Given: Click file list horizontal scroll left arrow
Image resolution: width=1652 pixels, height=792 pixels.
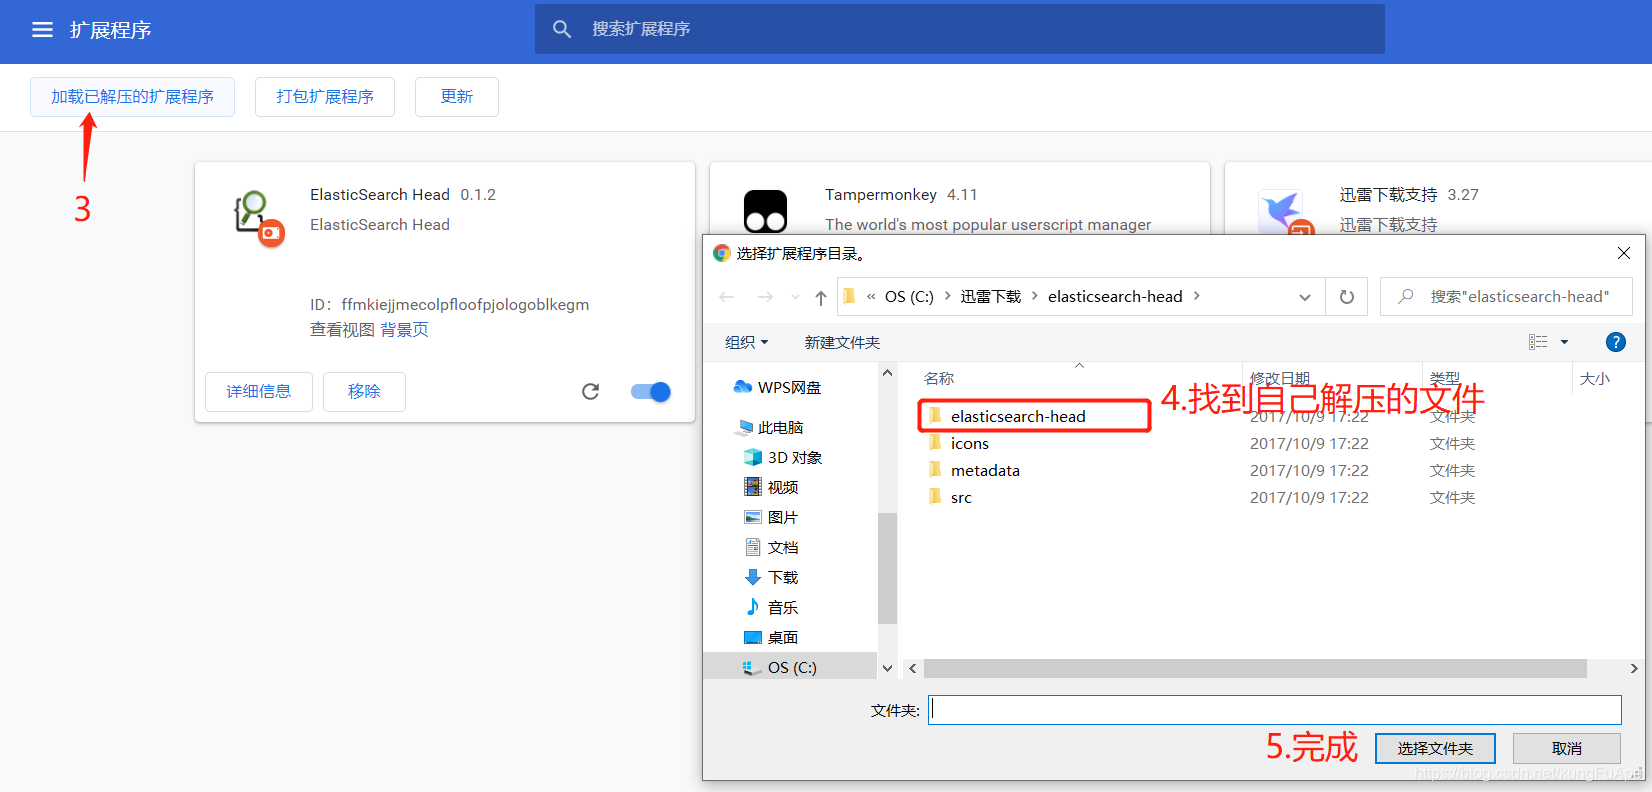Looking at the screenshot, I should [x=913, y=668].
